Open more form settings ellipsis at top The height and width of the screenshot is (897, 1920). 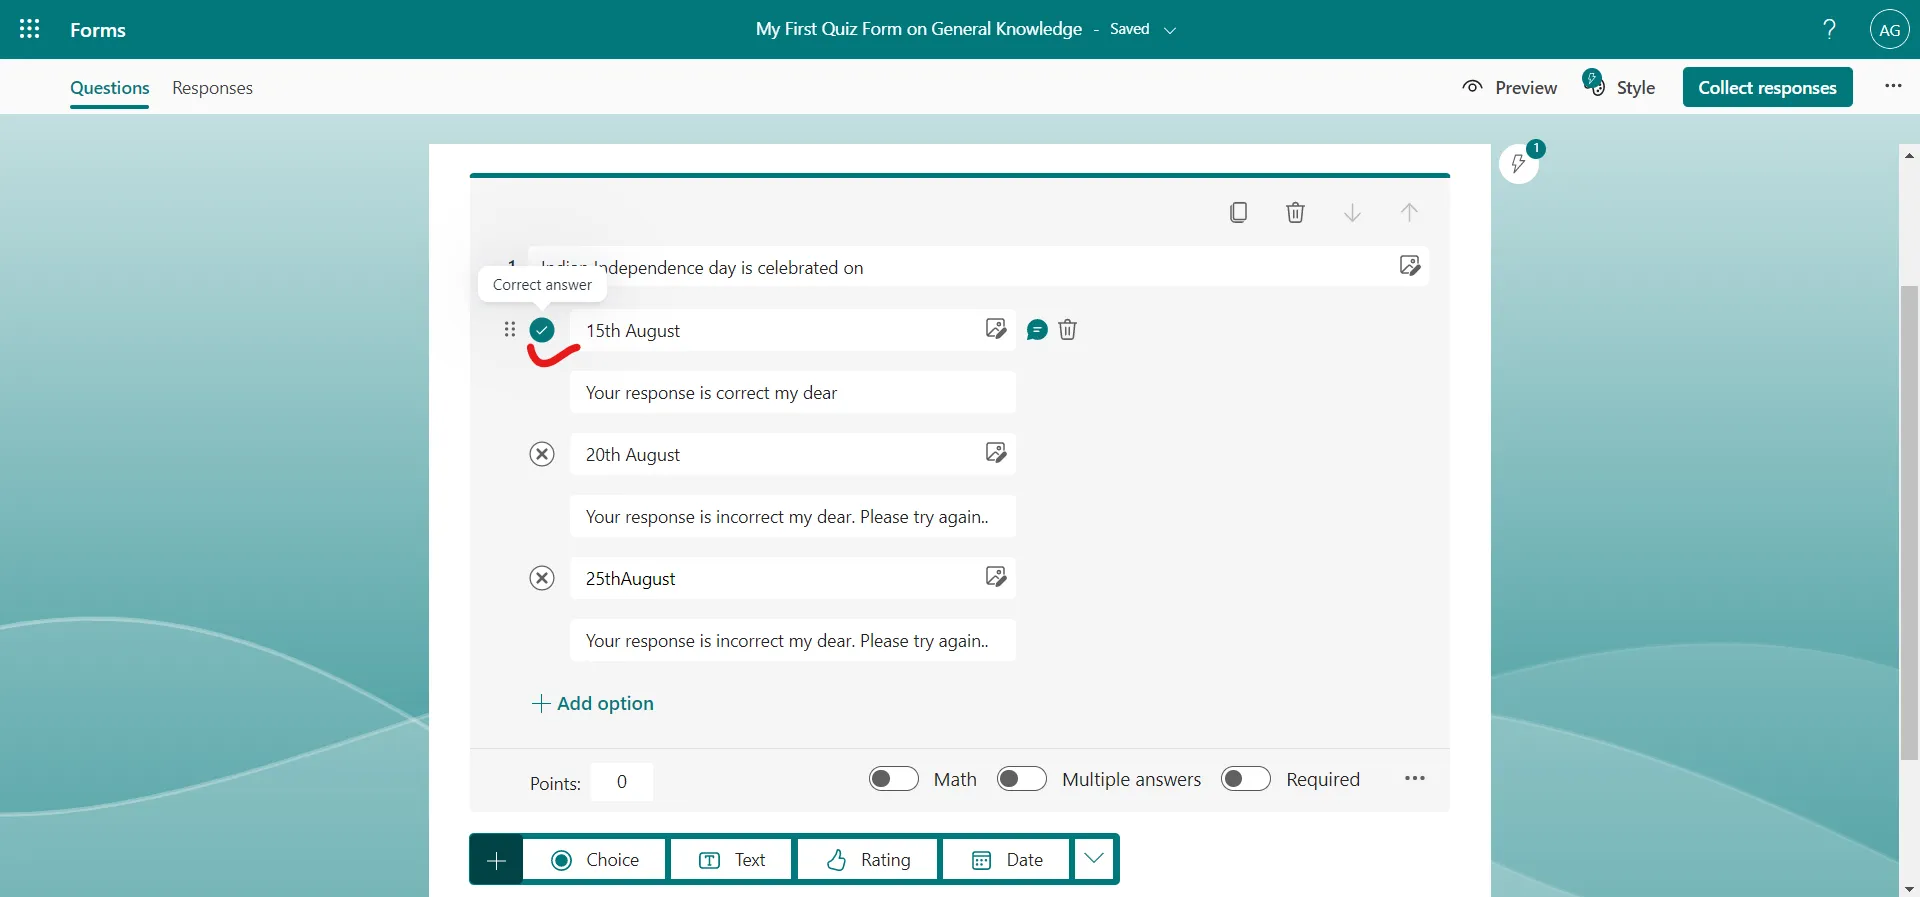[1893, 86]
